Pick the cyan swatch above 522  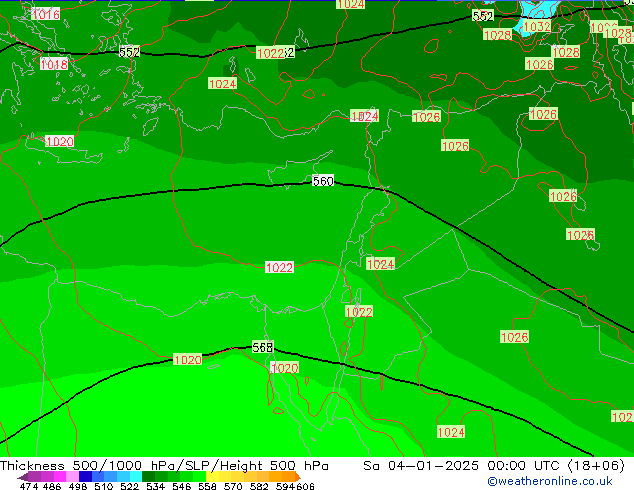click(135, 476)
